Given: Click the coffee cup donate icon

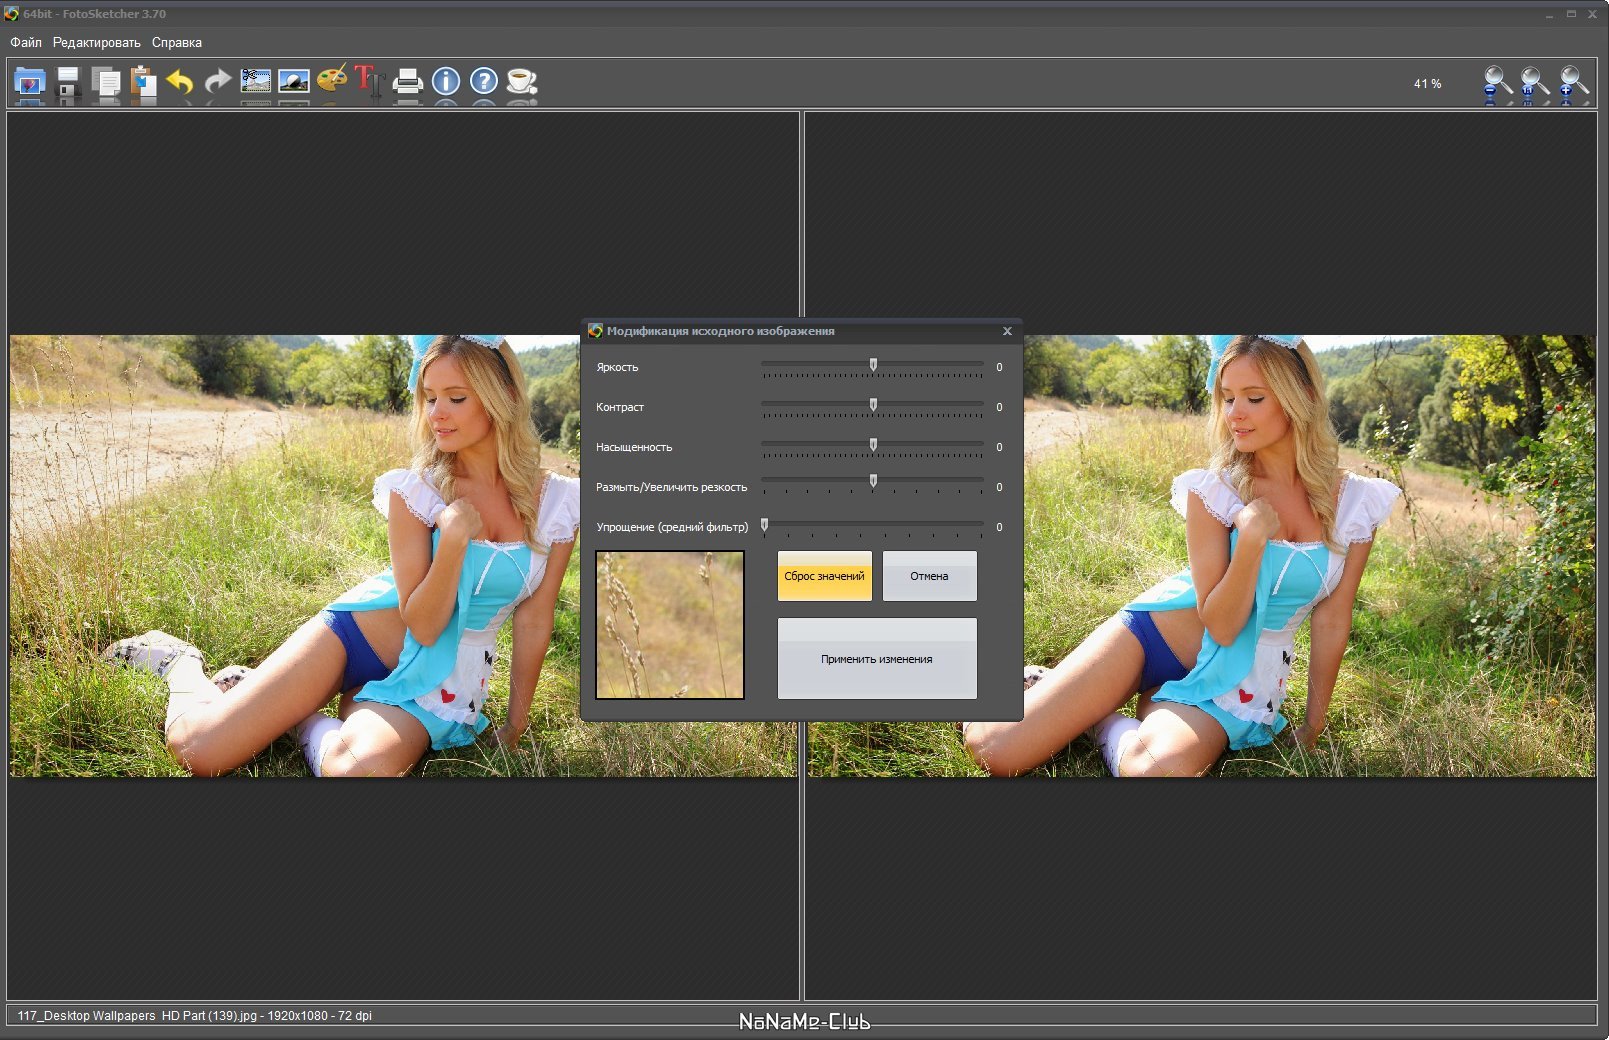Looking at the screenshot, I should [x=521, y=82].
